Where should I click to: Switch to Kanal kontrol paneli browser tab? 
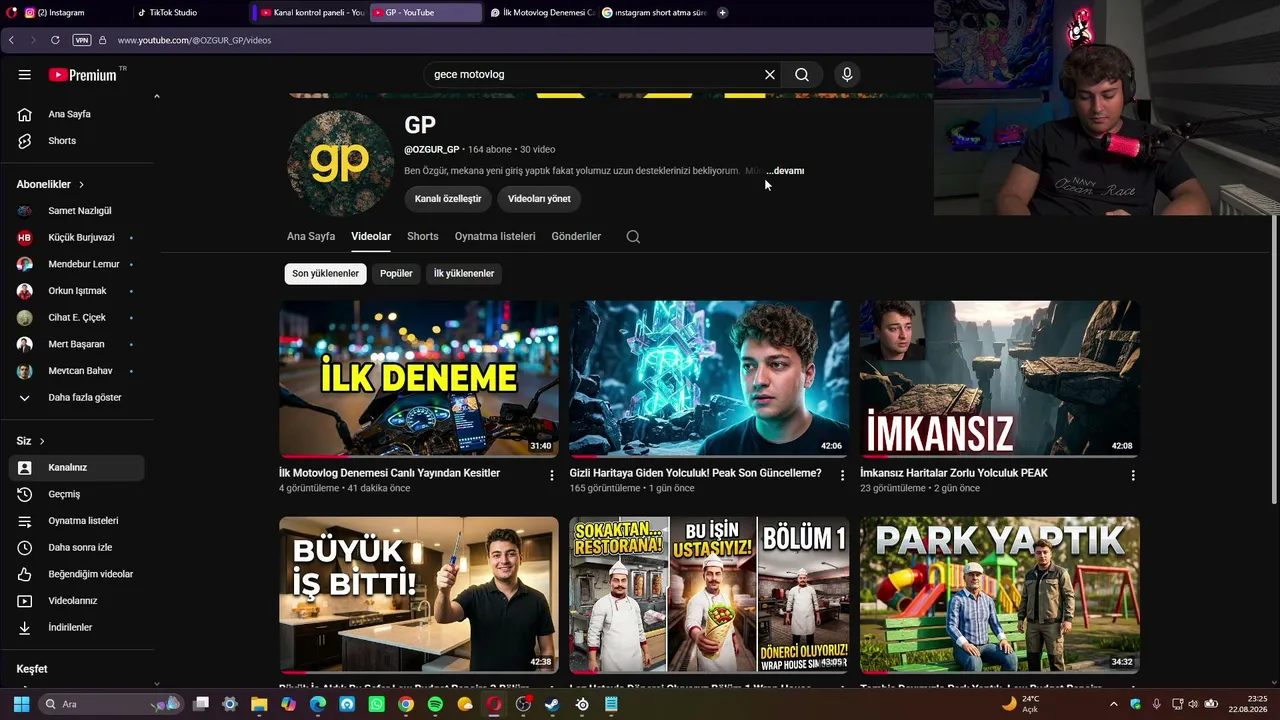pos(311,13)
